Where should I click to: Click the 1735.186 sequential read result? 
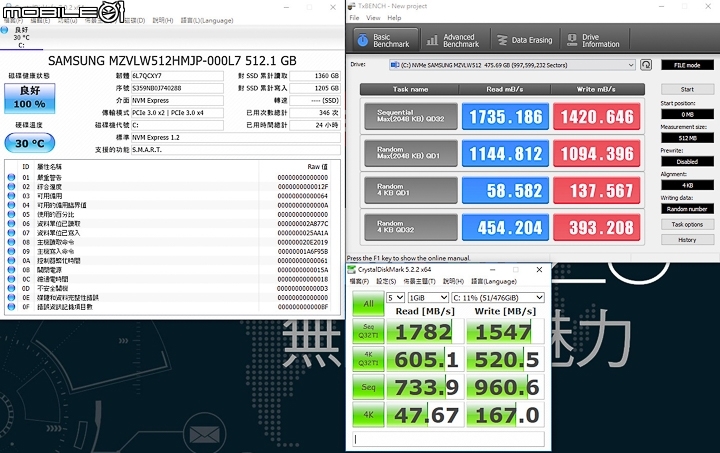pos(505,117)
